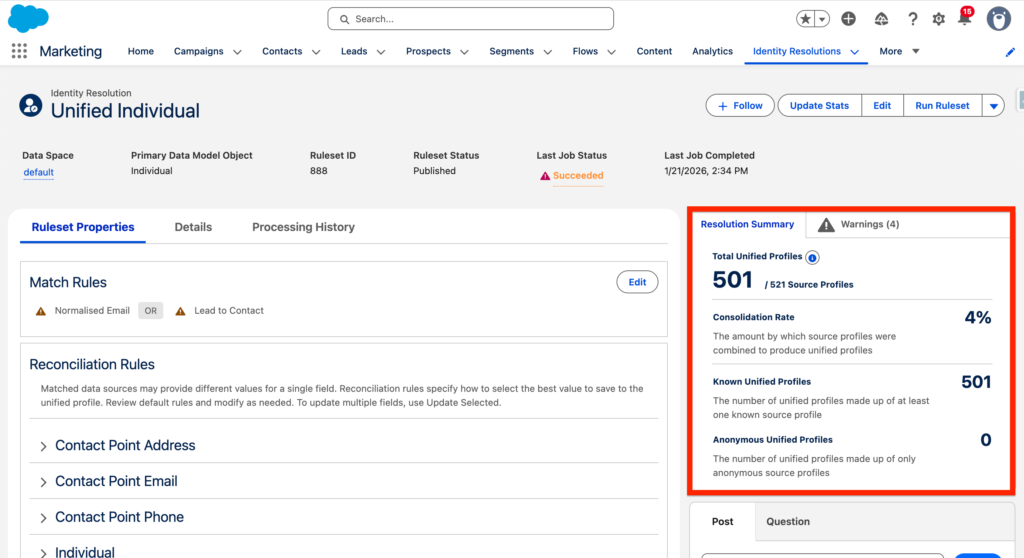
Task: Open the default Data Space link
Action: click(38, 172)
